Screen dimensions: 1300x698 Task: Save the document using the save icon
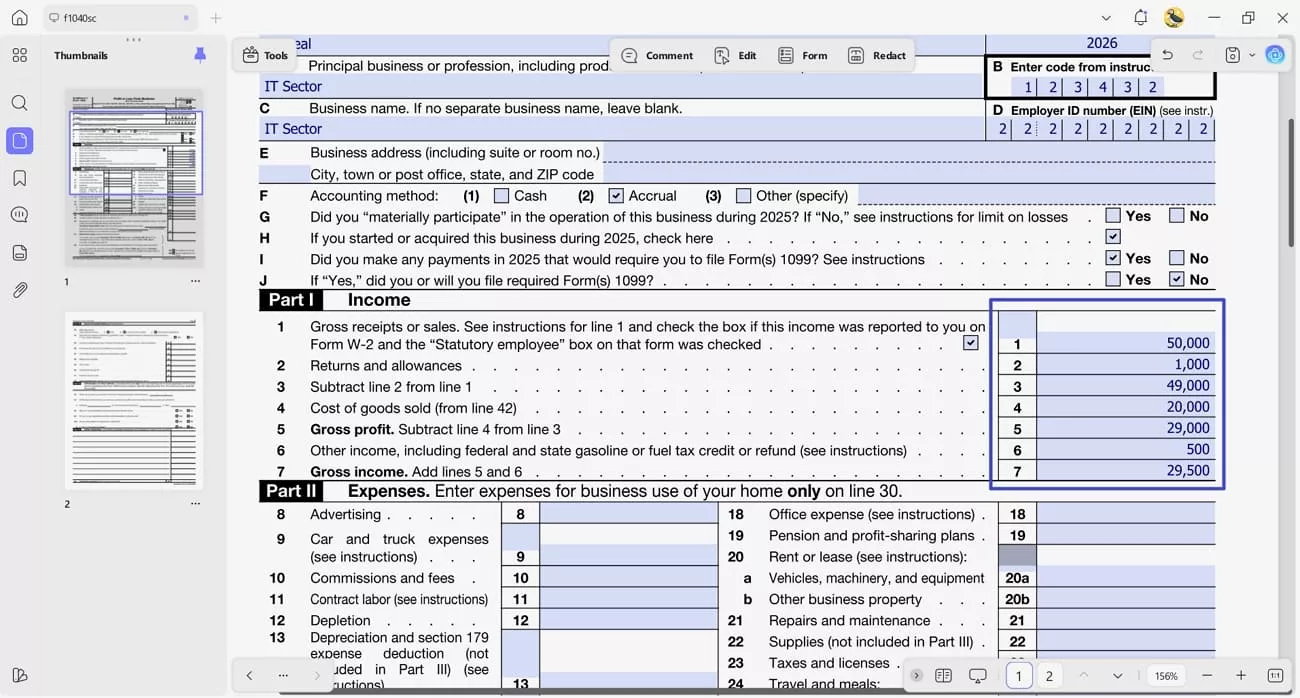point(1231,54)
